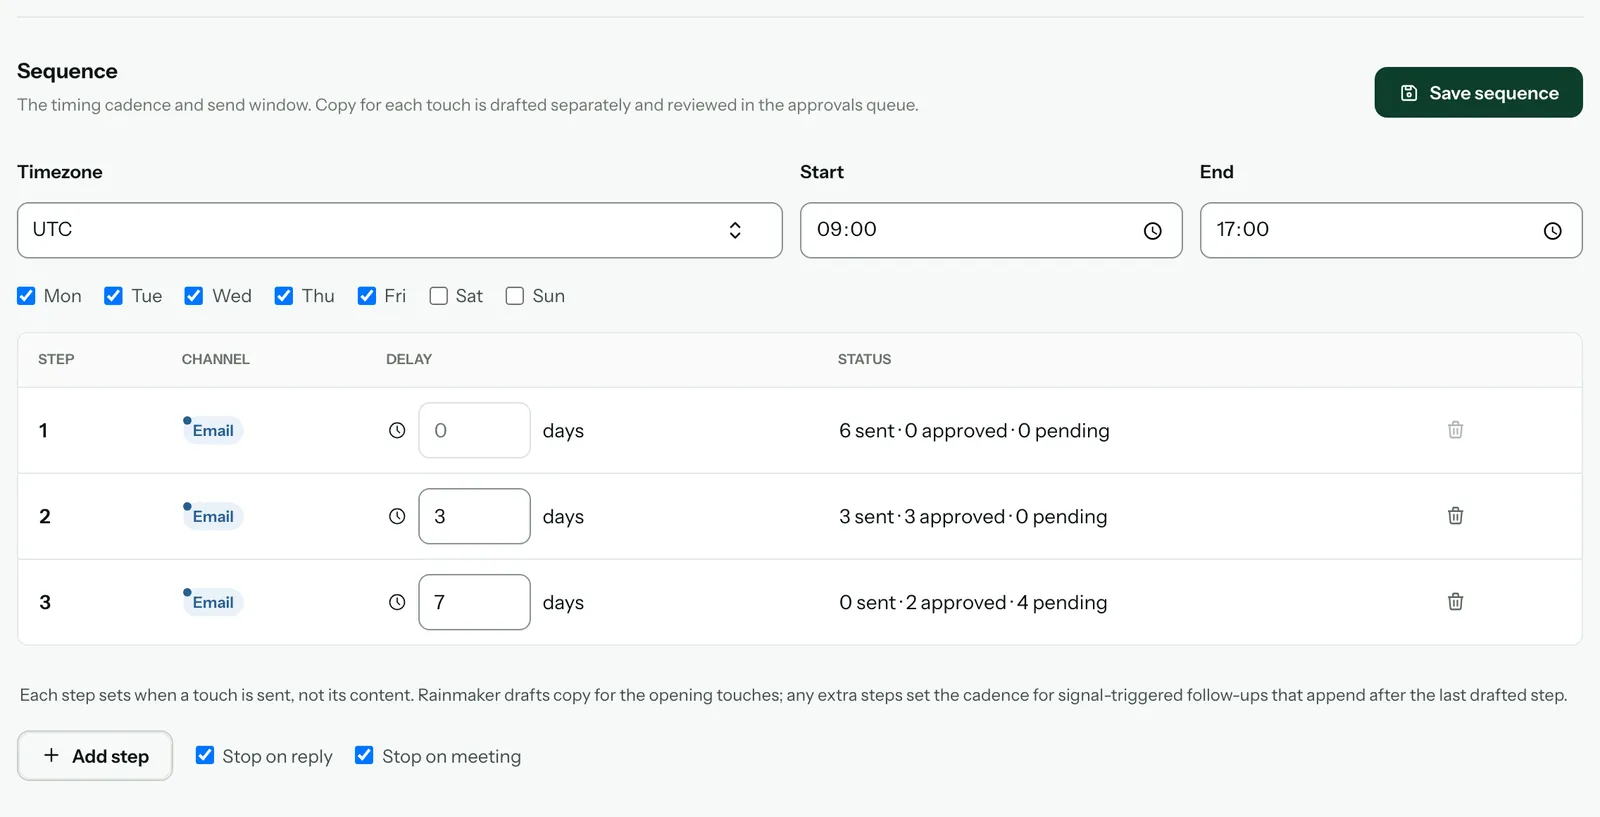Toggle Stop on meeting checkbox
1600x817 pixels.
pos(364,755)
